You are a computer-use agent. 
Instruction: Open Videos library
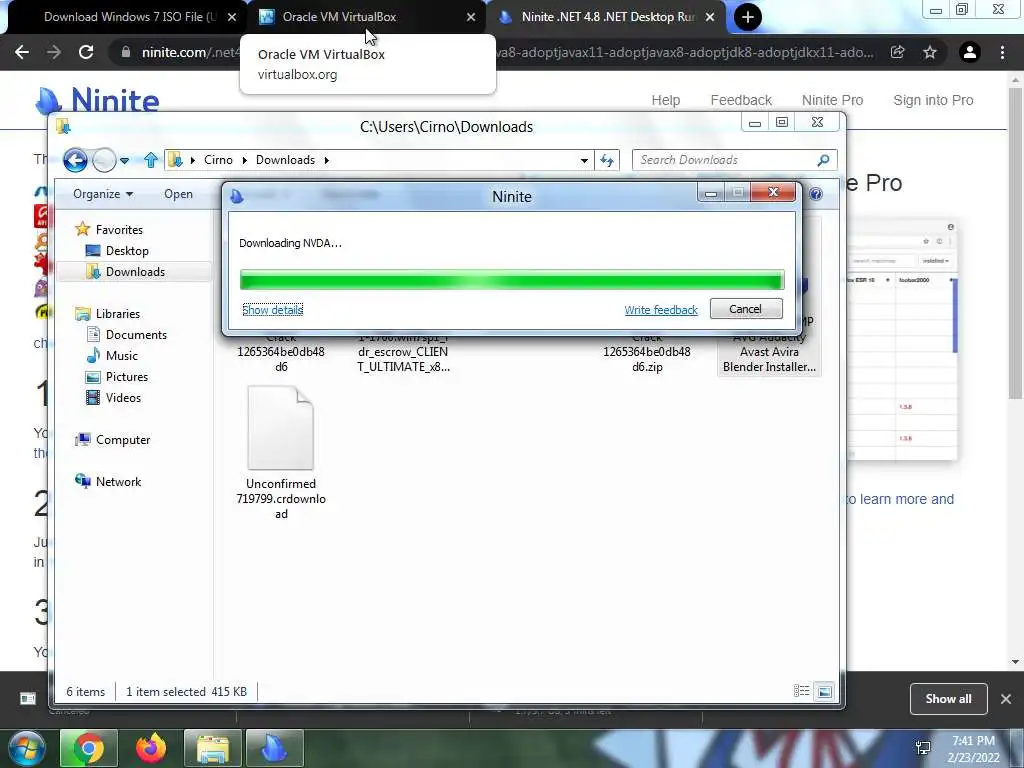[123, 398]
